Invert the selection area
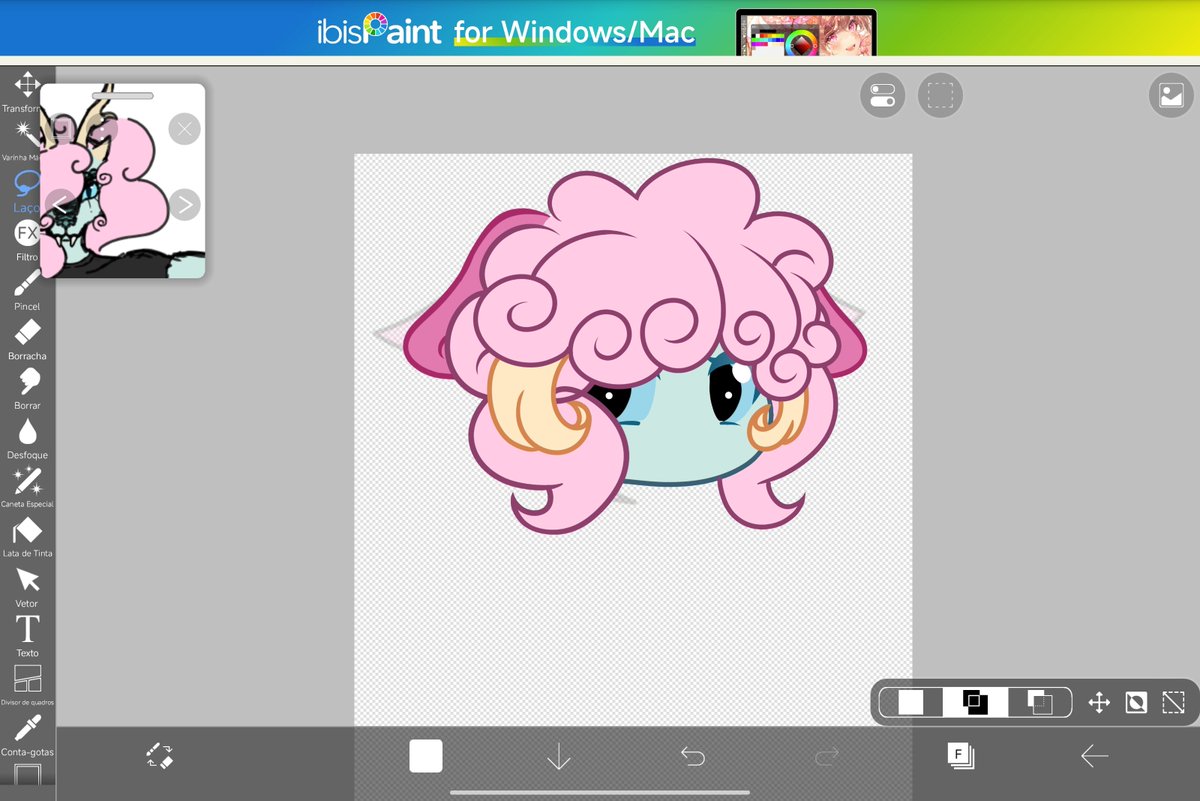This screenshot has width=1200, height=801. tap(1136, 702)
